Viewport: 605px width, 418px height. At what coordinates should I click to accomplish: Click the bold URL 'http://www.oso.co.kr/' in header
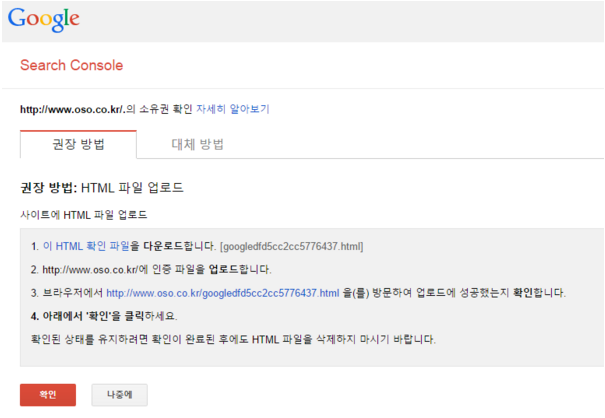pyautogui.click(x=72, y=110)
